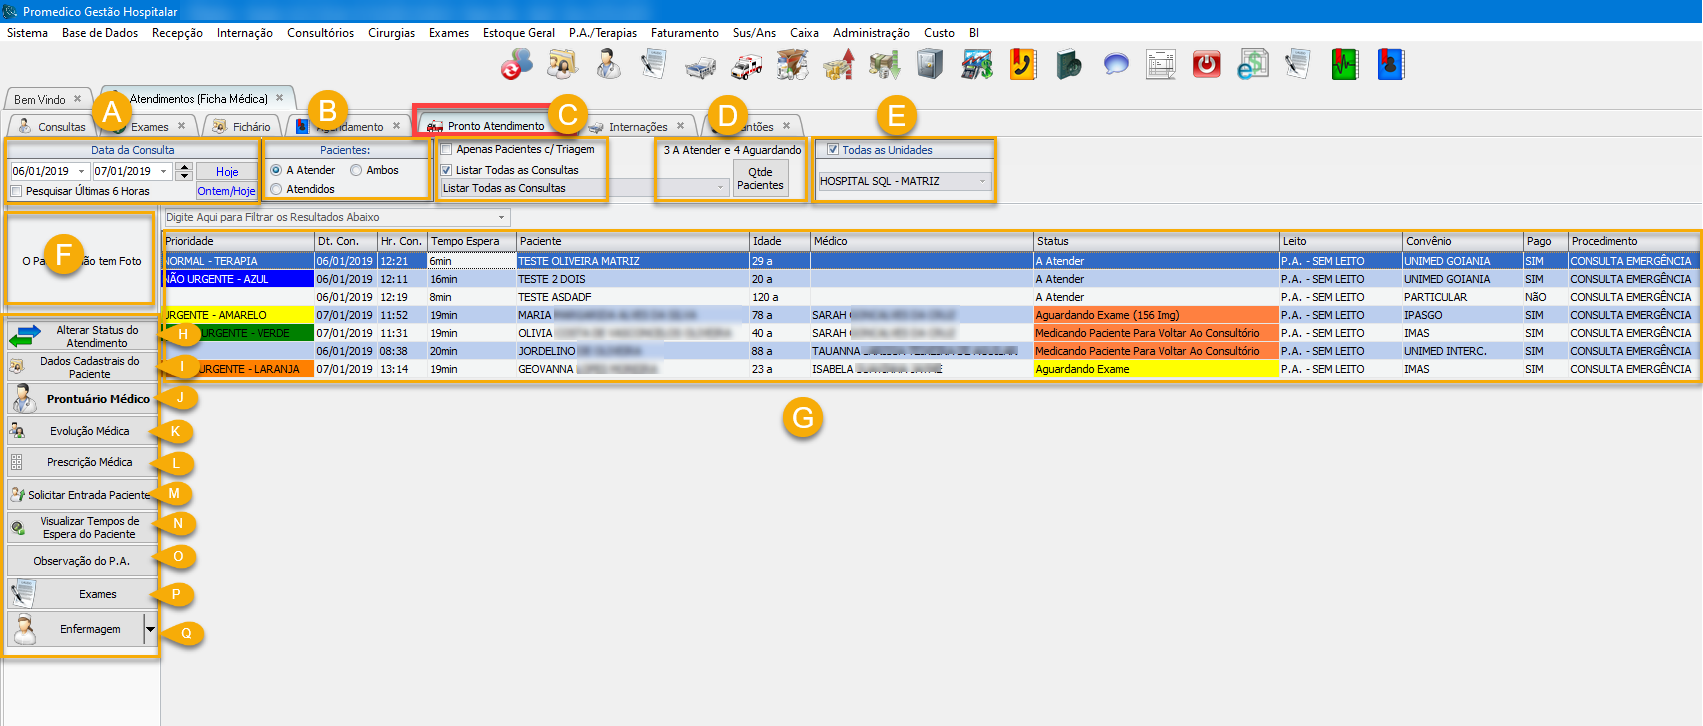Screen dimensions: 1703x726
Task: Select the Atendidos radio button
Action: (277, 189)
